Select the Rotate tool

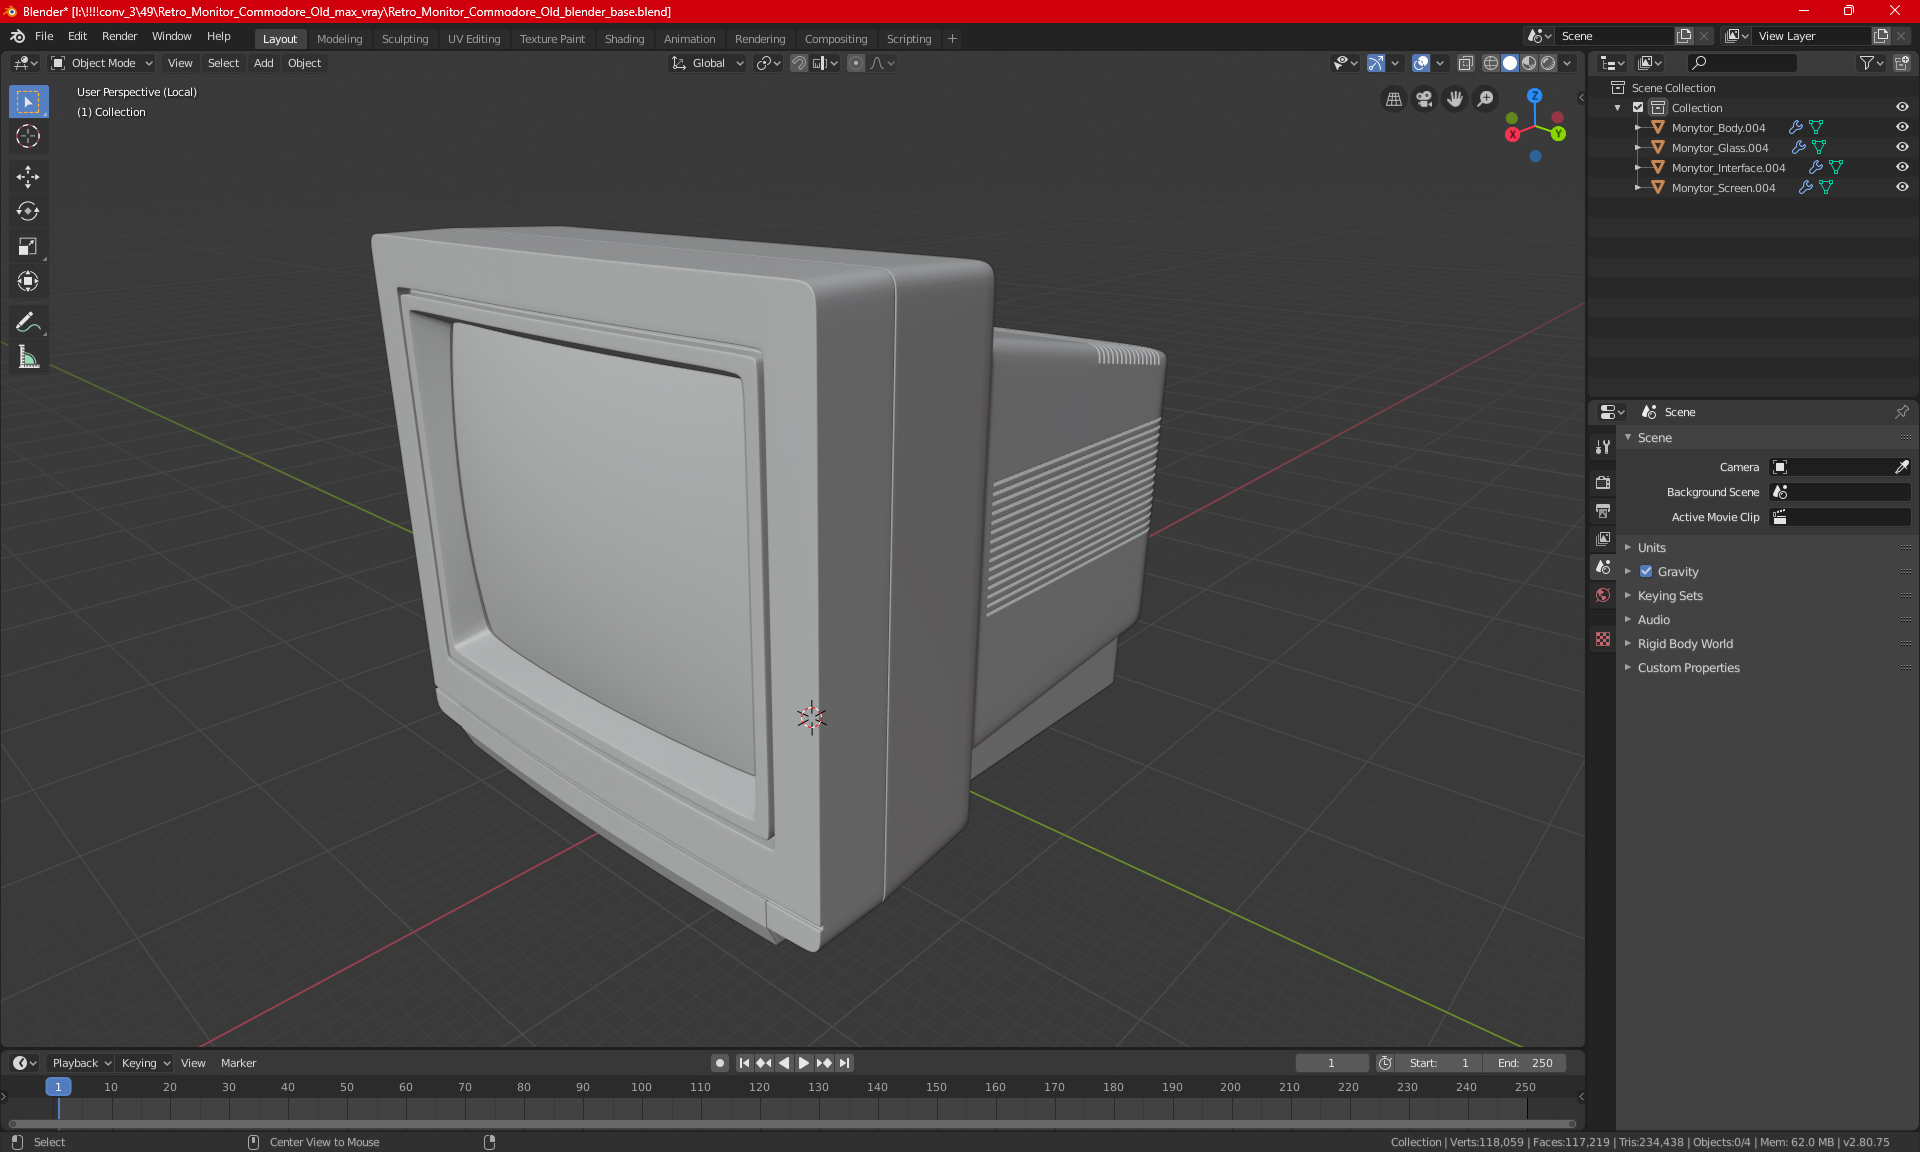point(28,212)
